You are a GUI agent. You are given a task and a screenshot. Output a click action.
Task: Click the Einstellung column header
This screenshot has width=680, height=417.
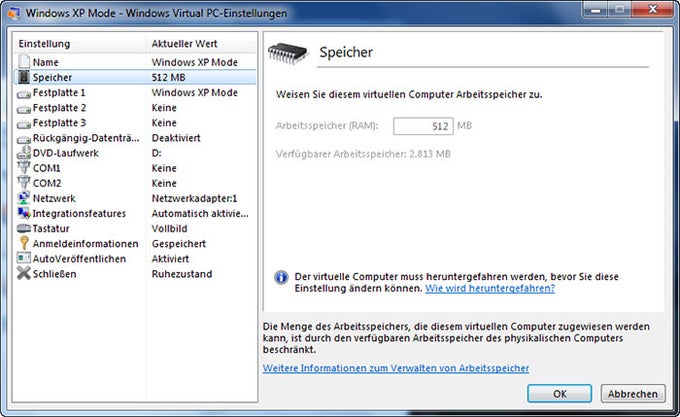80,44
